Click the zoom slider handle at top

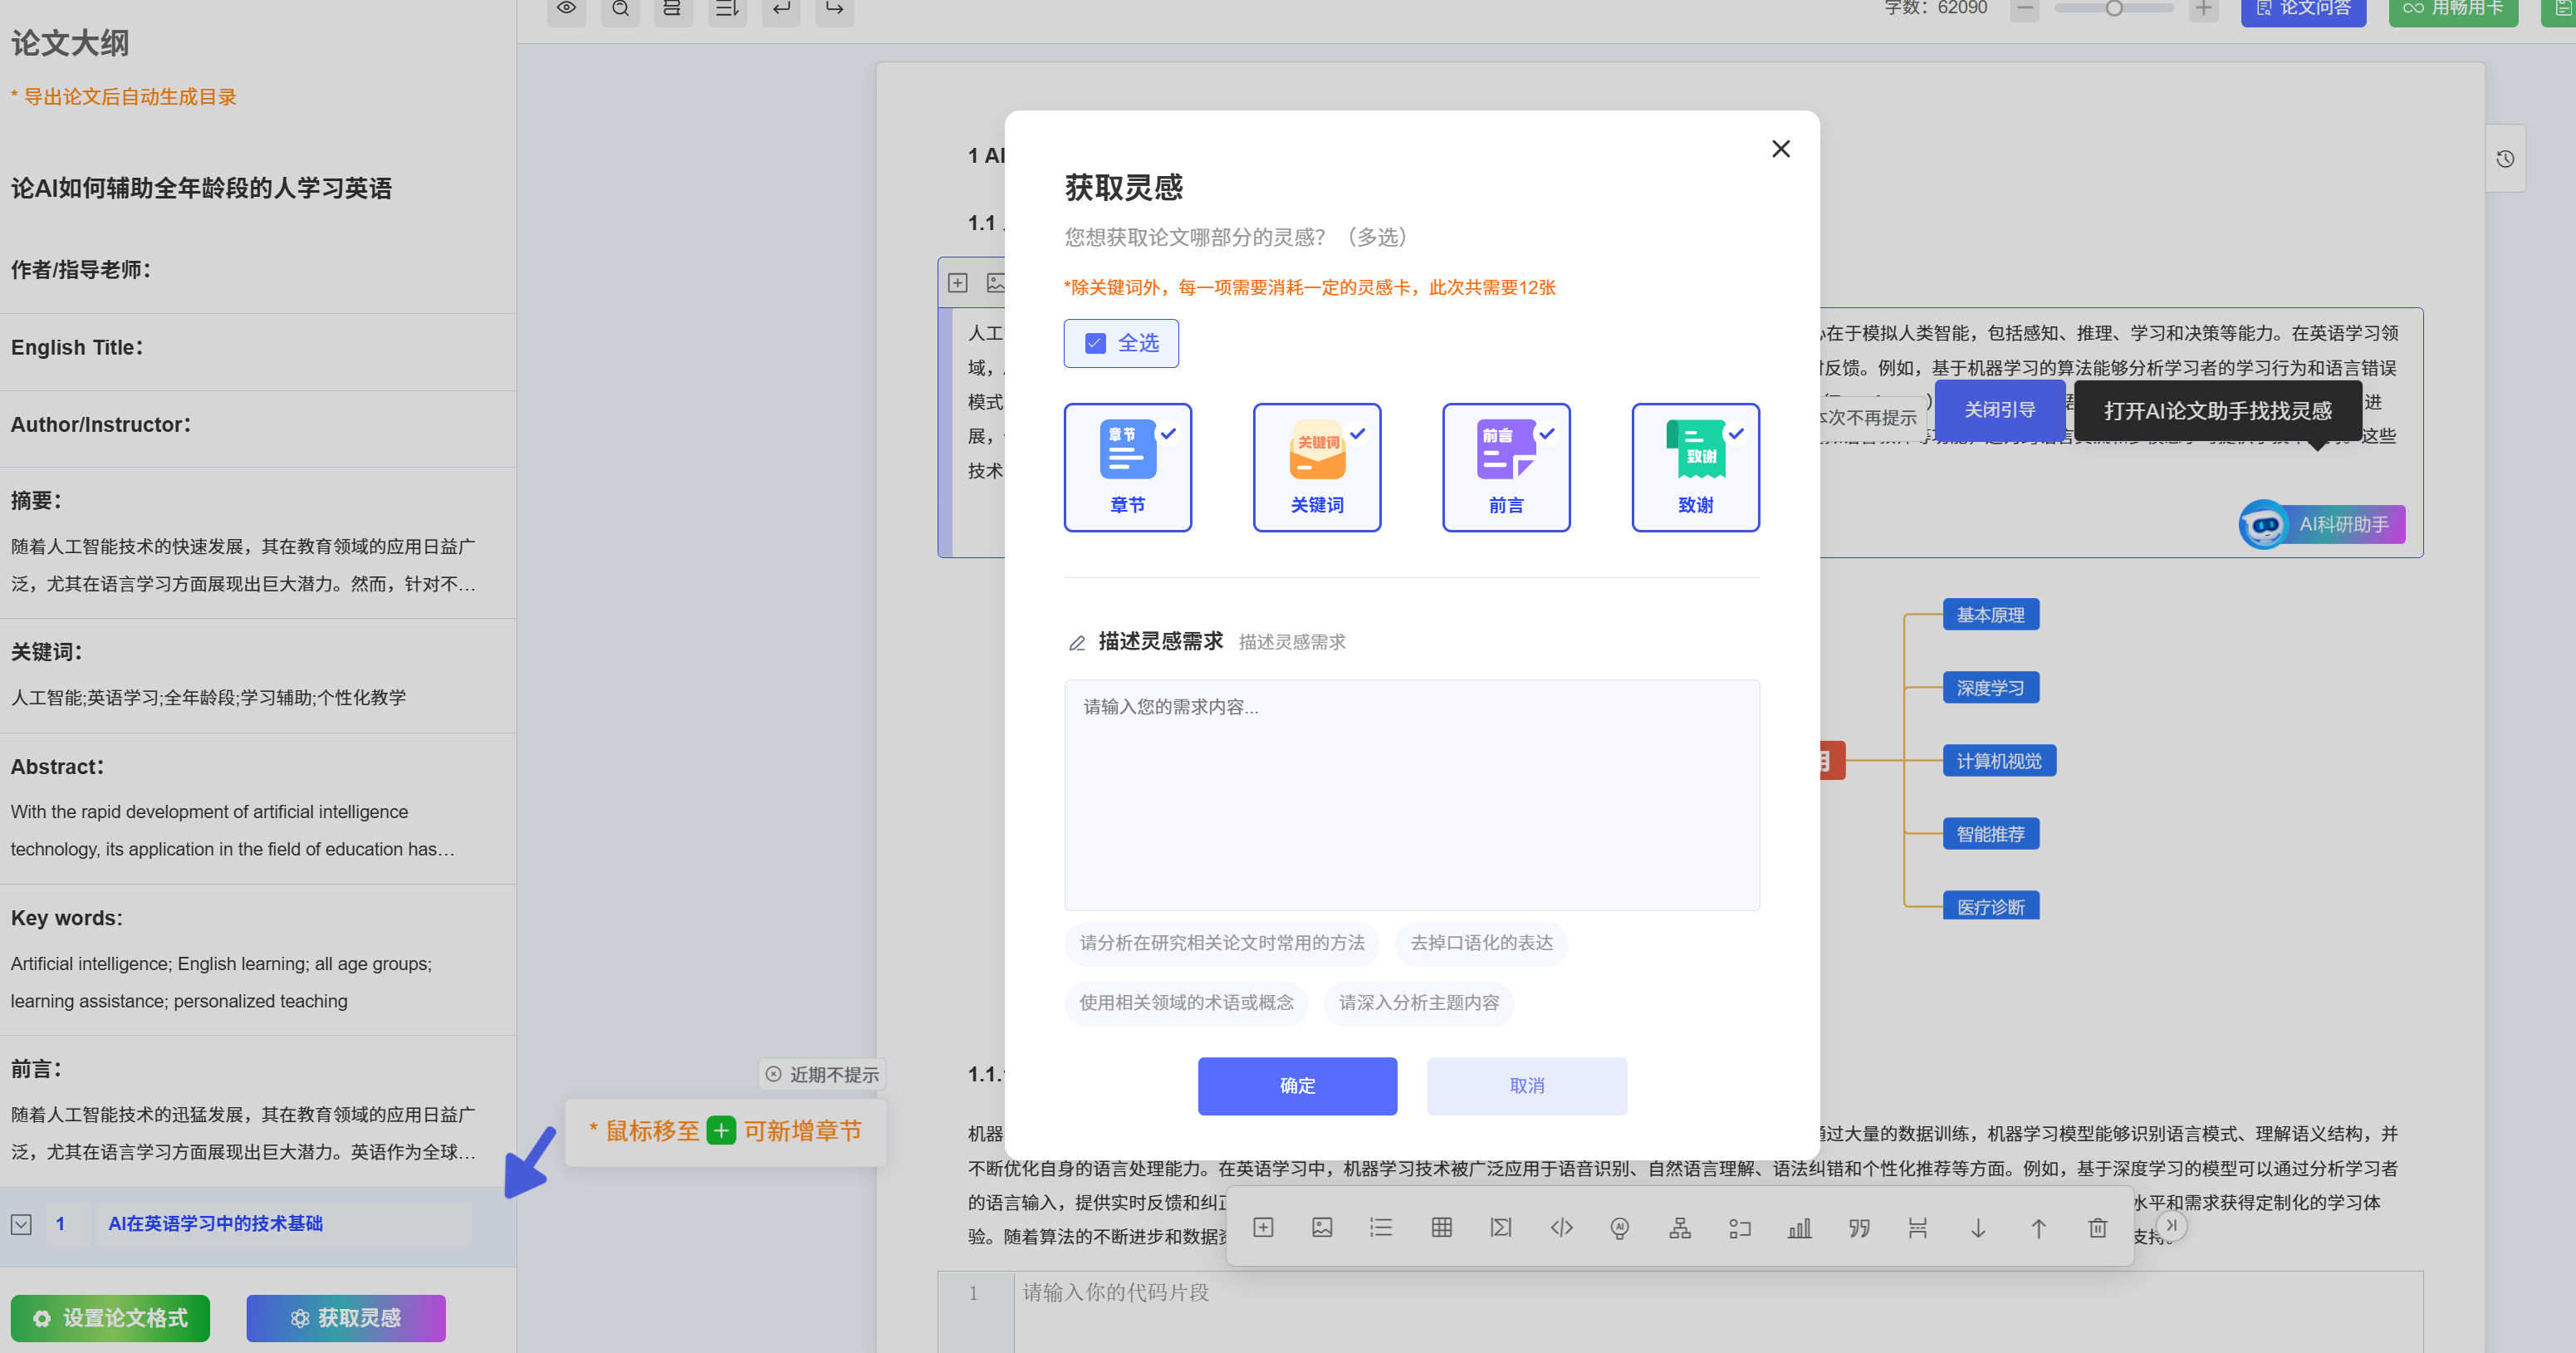(2114, 9)
